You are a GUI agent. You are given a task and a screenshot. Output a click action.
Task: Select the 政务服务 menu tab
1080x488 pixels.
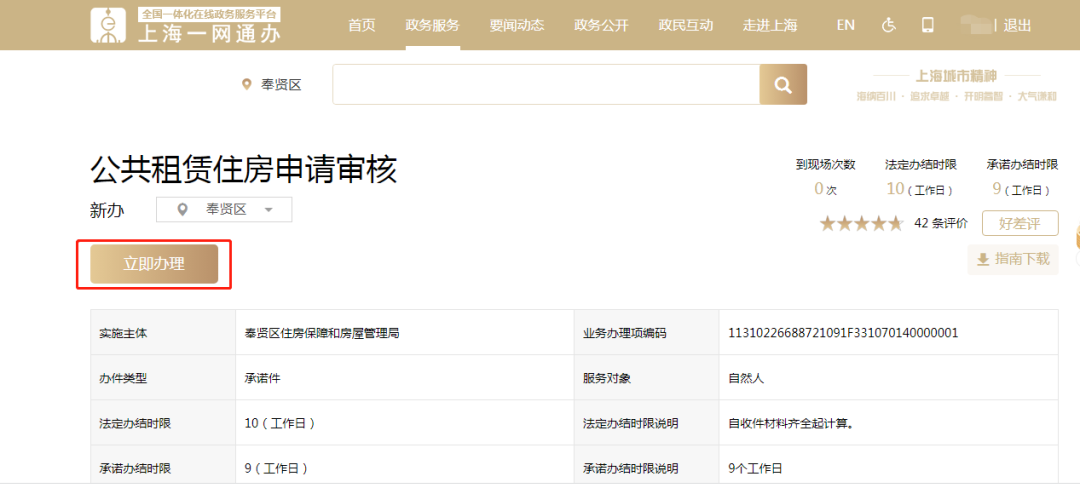click(x=432, y=25)
